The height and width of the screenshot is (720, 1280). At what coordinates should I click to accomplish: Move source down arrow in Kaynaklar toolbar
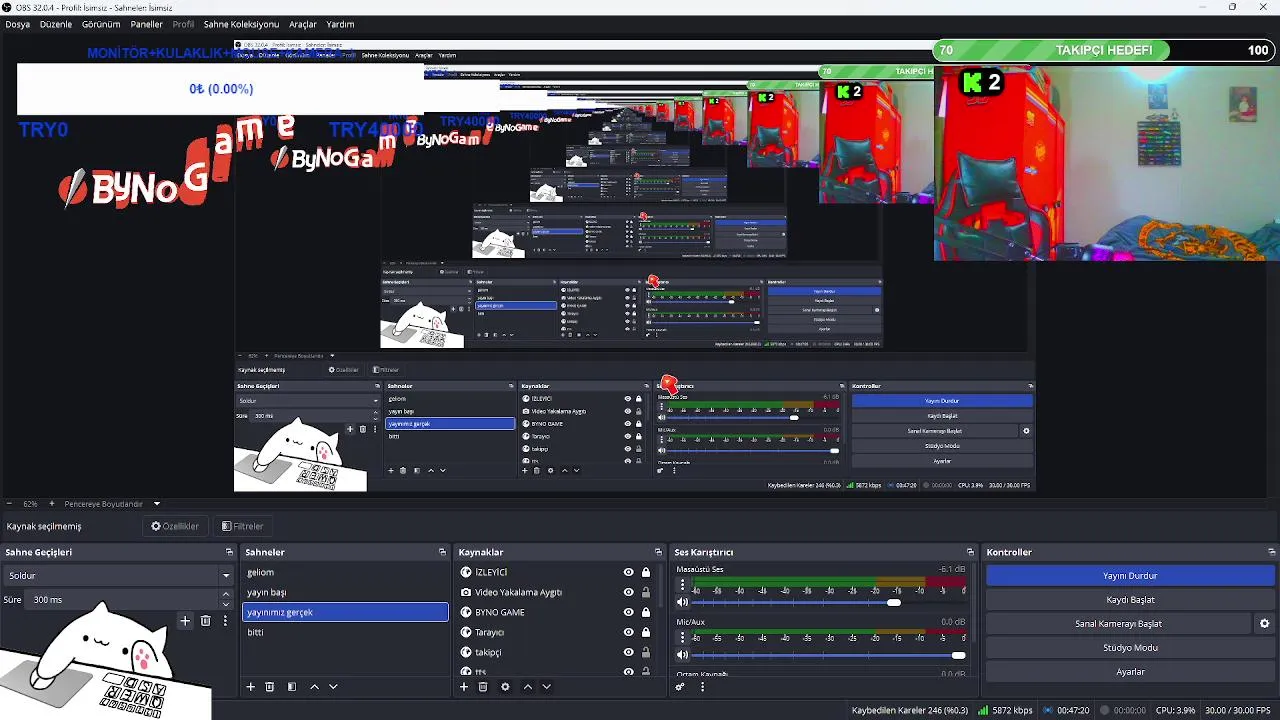[546, 687]
